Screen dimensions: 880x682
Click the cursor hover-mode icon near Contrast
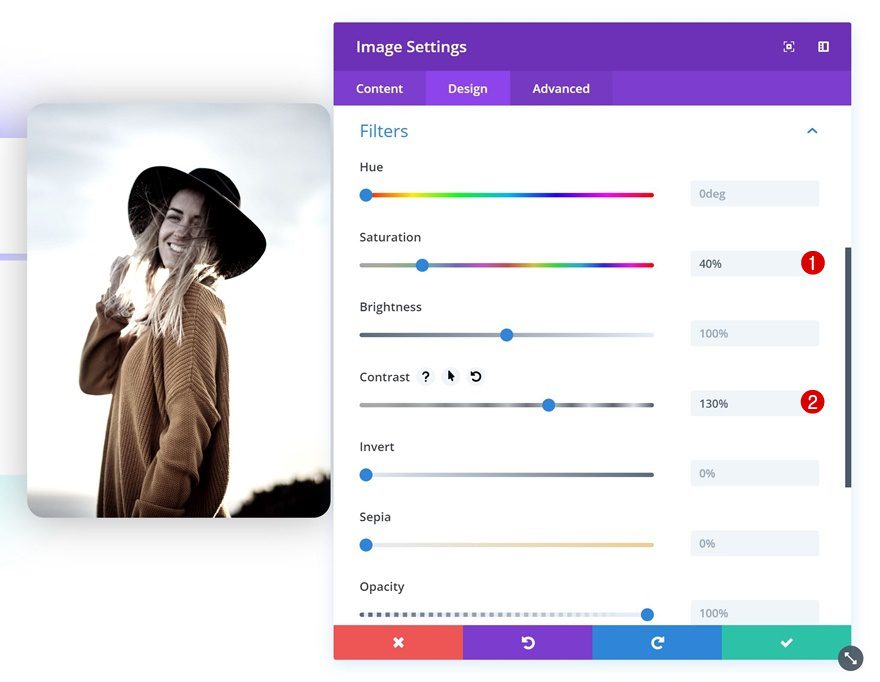click(450, 376)
